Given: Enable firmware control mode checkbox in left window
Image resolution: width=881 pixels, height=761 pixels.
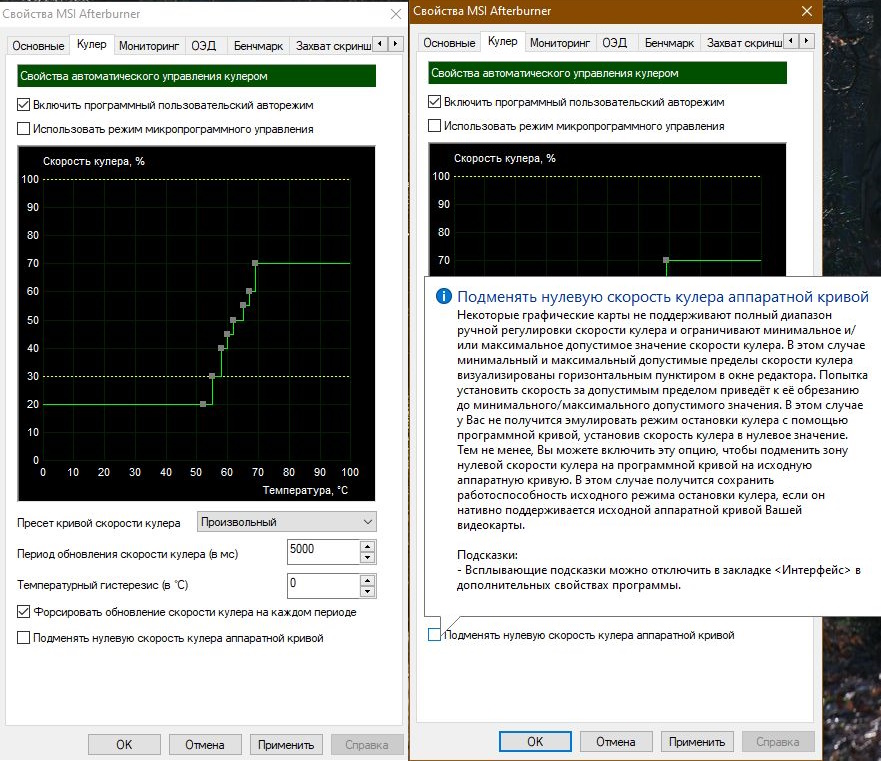Looking at the screenshot, I should point(24,129).
